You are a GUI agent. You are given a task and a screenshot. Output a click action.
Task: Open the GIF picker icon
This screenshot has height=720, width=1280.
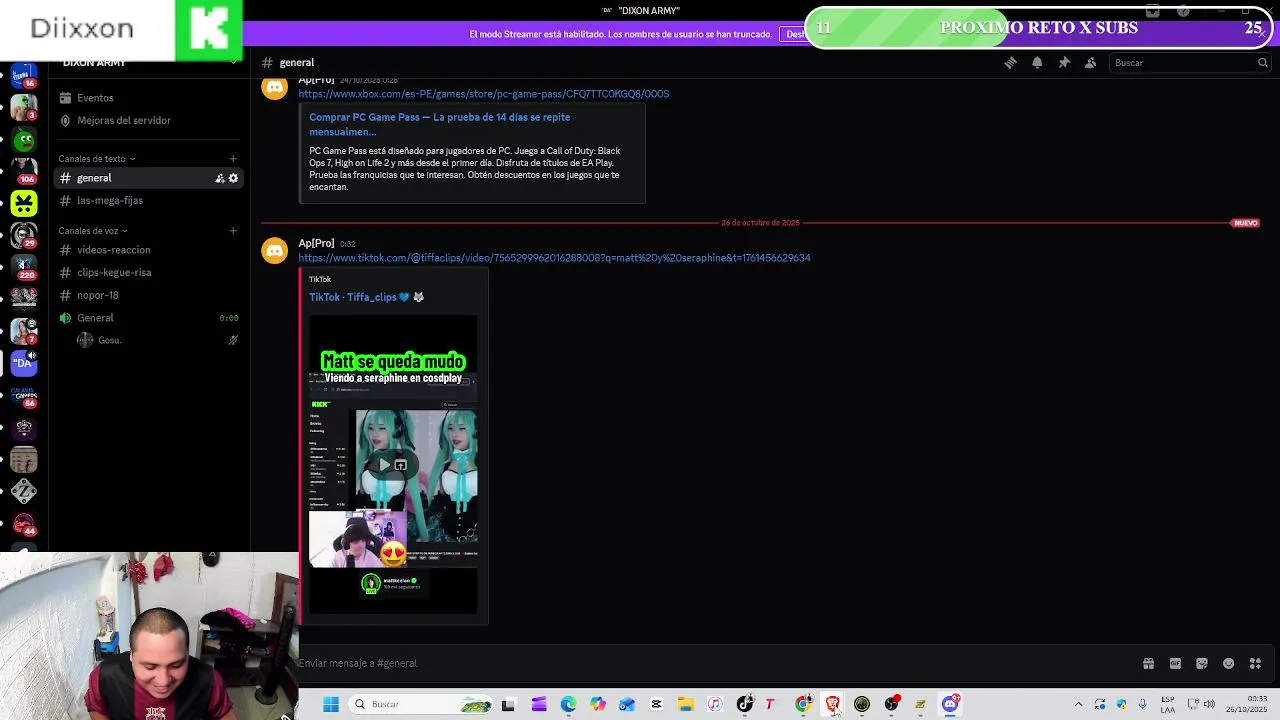[x=1175, y=663]
